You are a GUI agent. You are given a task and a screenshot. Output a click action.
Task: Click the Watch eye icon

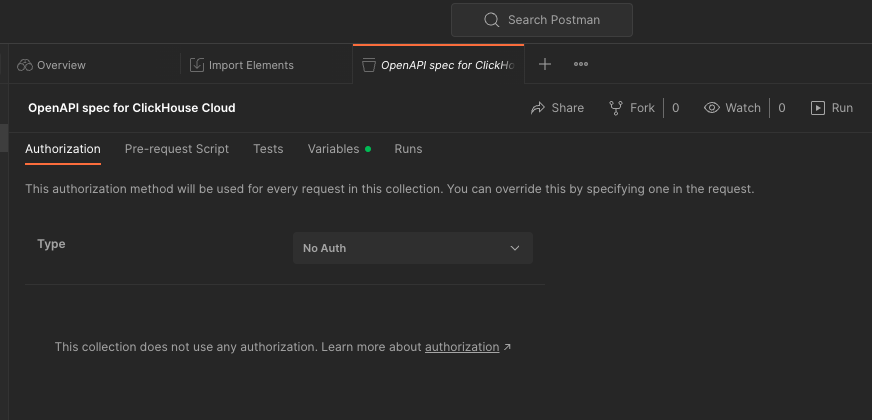coord(712,108)
